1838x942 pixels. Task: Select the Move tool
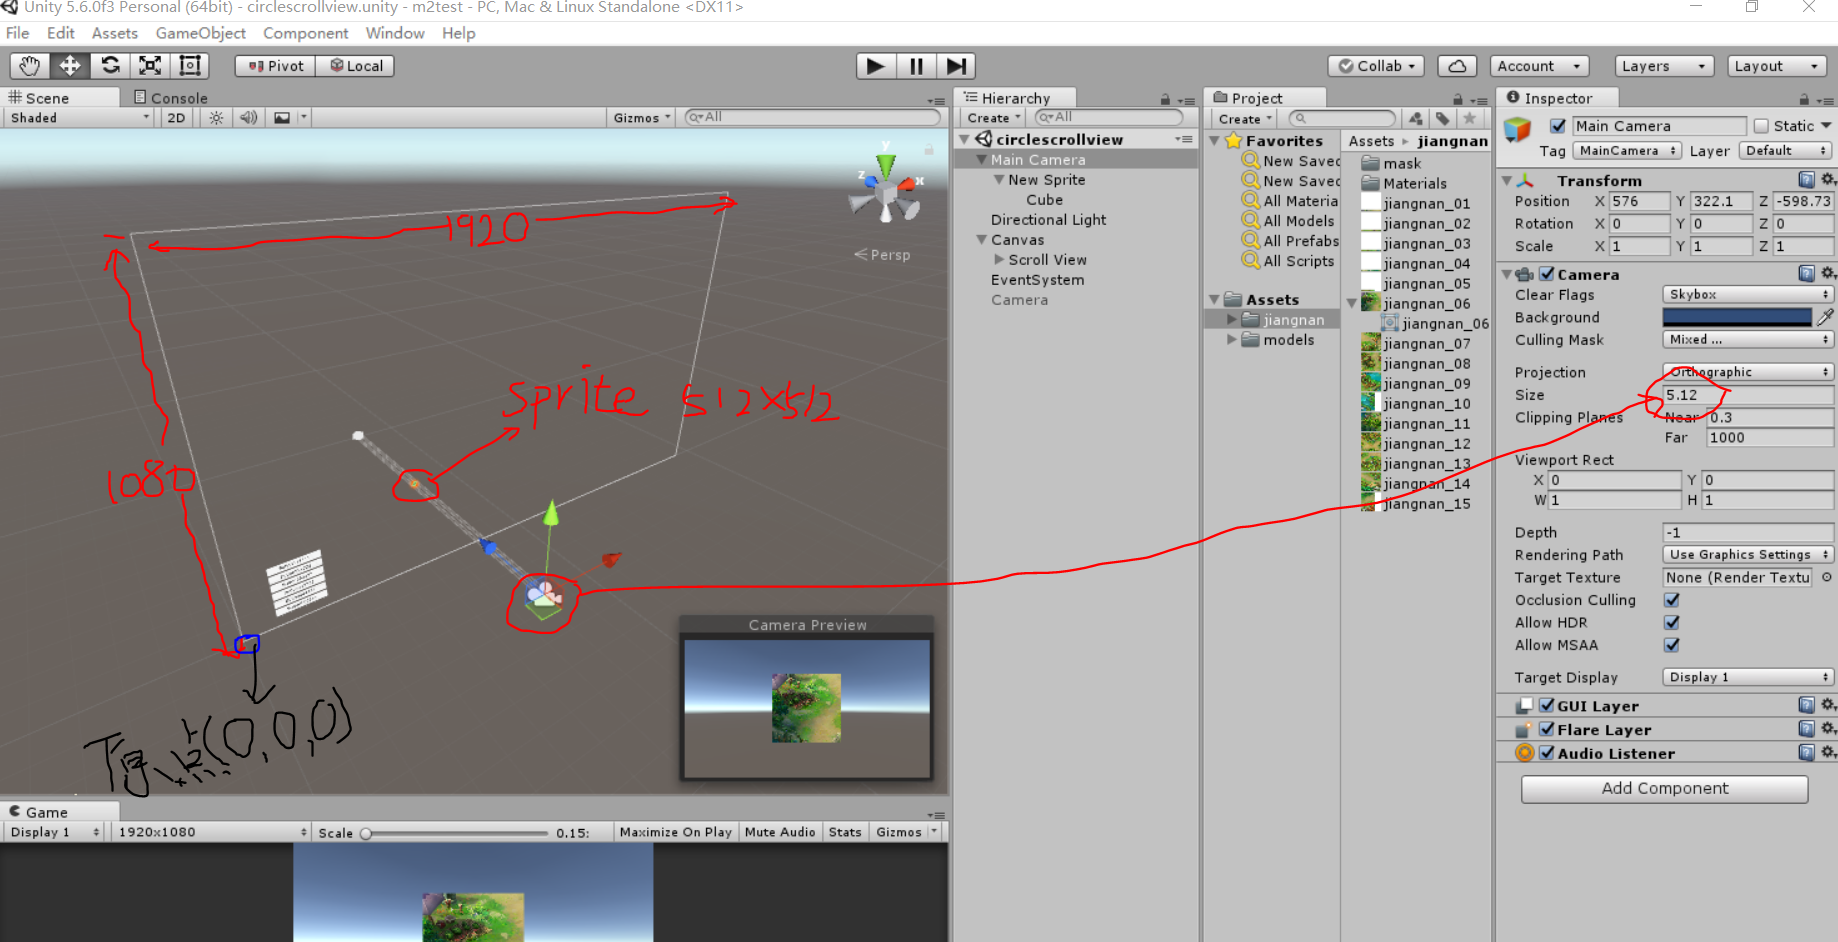tap(70, 66)
